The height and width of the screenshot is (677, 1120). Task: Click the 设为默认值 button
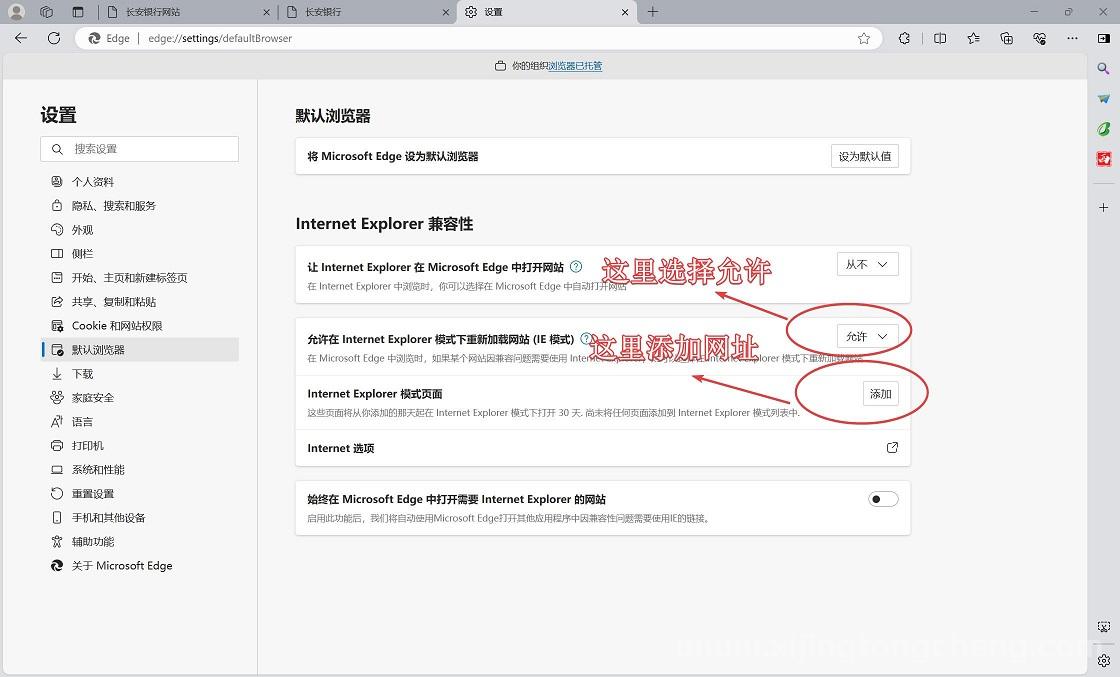click(x=865, y=156)
